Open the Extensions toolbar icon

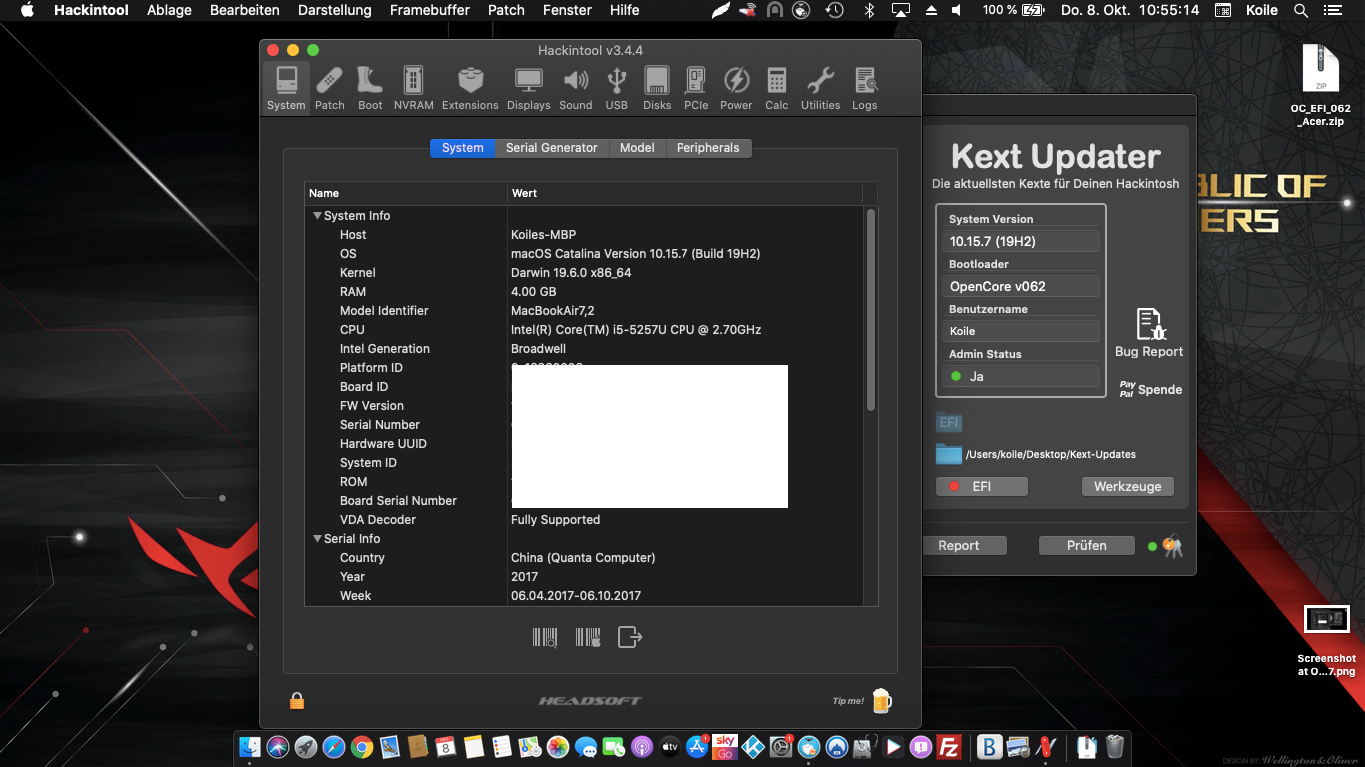(x=470, y=88)
